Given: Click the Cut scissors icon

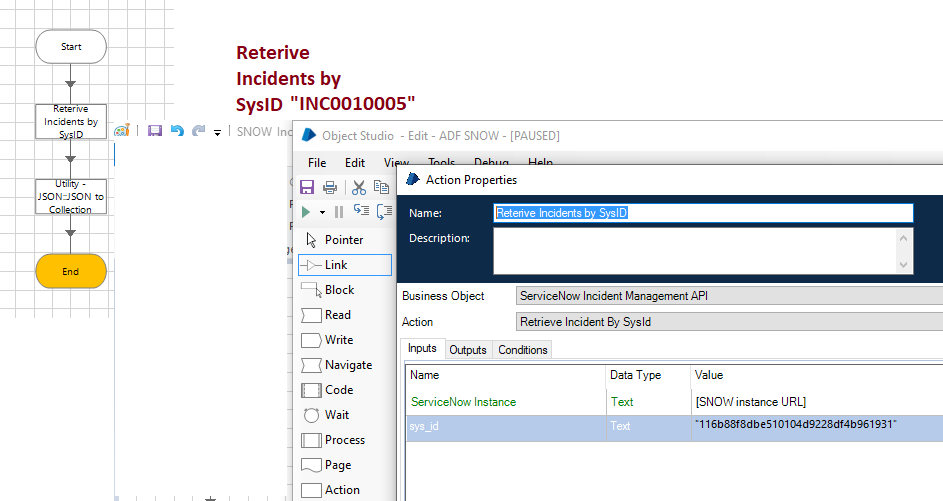Looking at the screenshot, I should click(x=359, y=187).
